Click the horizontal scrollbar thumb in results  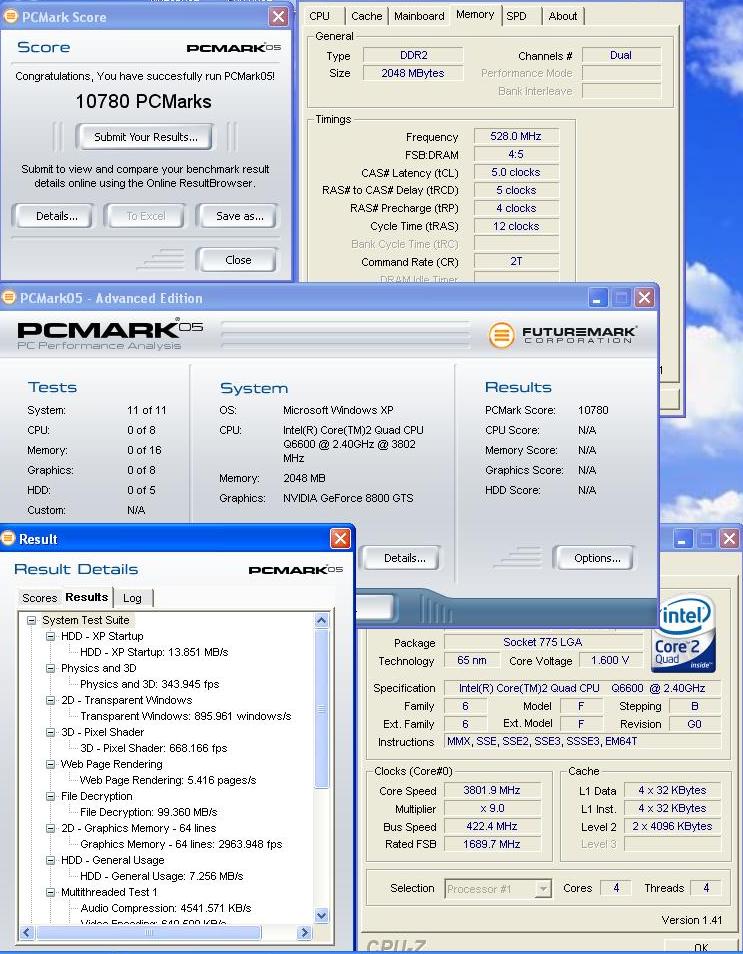coord(149,932)
